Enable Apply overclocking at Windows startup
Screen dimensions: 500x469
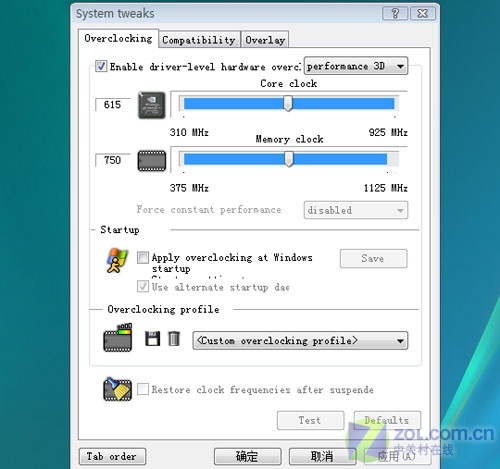(143, 257)
